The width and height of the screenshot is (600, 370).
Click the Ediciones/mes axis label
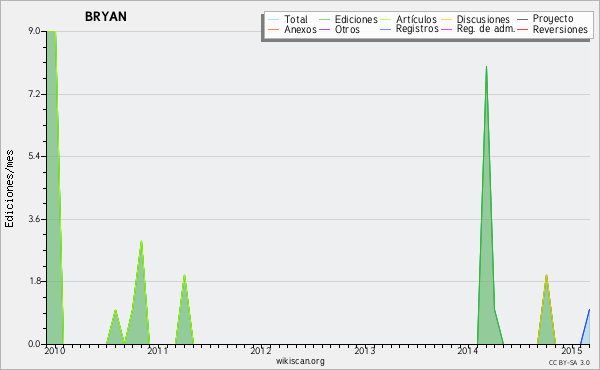tap(9, 189)
